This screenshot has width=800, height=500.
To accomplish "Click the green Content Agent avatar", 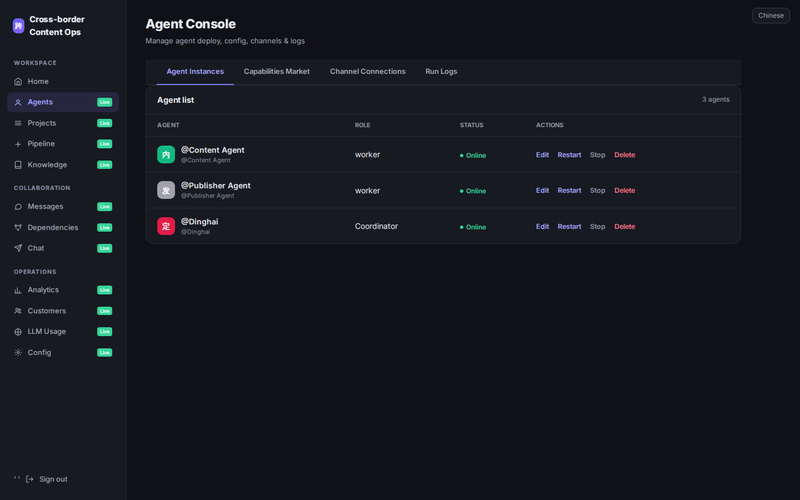I will [166, 155].
